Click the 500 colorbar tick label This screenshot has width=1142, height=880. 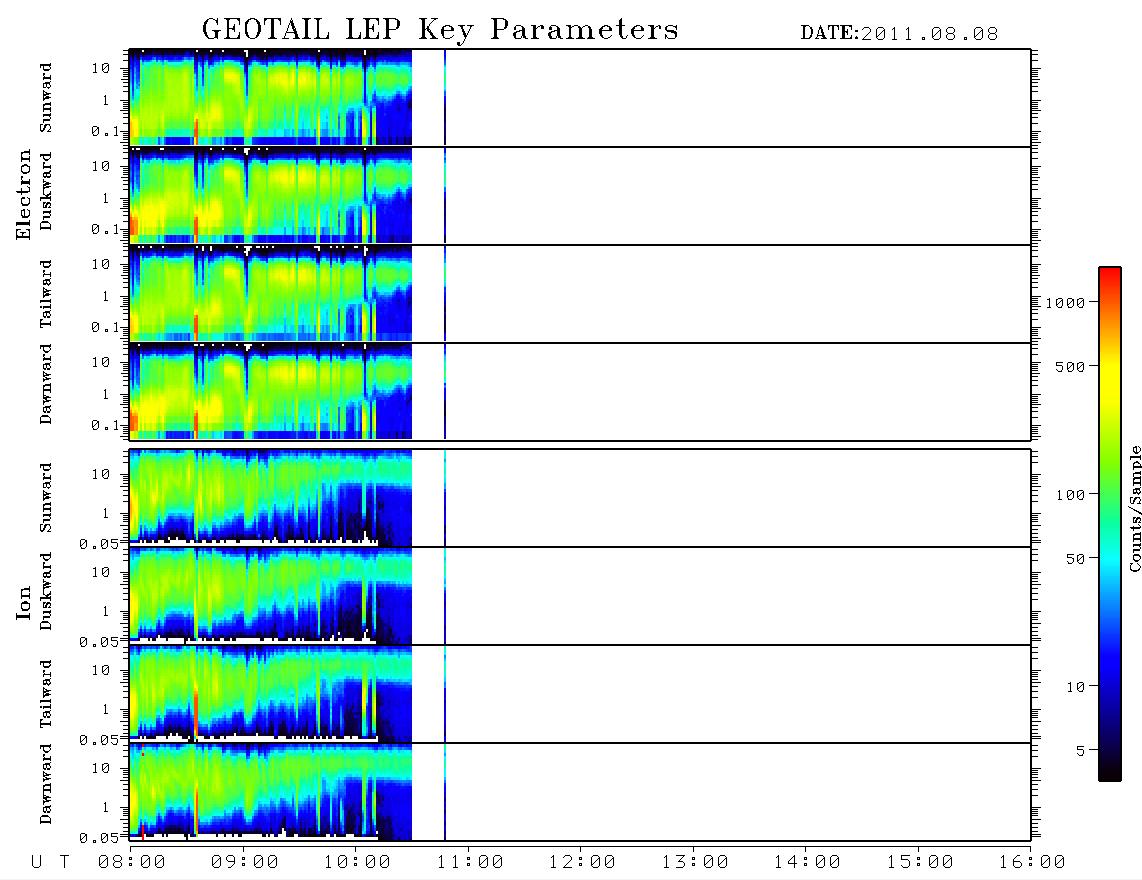(1070, 367)
